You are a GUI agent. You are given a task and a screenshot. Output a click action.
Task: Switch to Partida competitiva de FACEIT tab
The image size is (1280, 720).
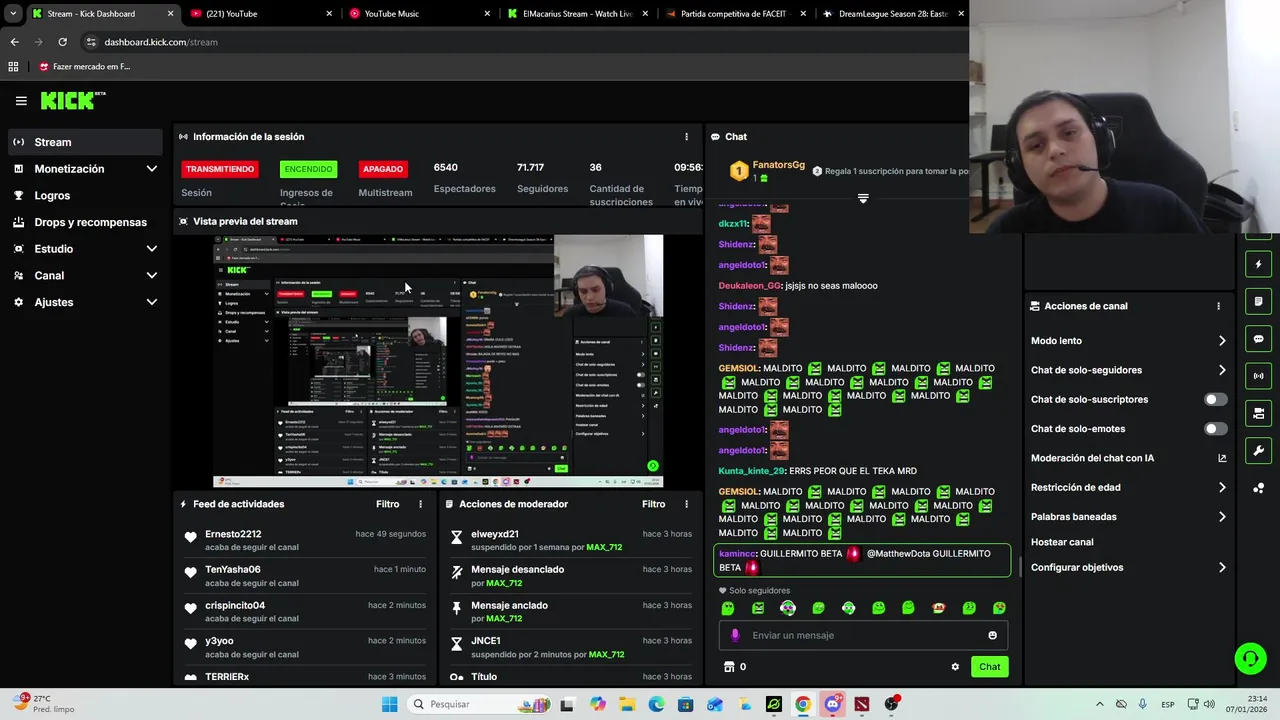pos(735,14)
